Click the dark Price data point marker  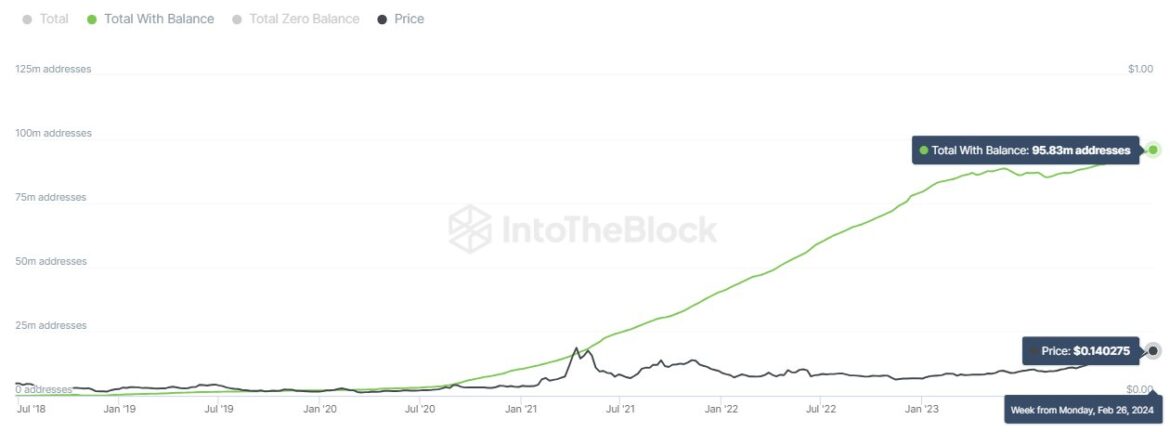(1153, 351)
